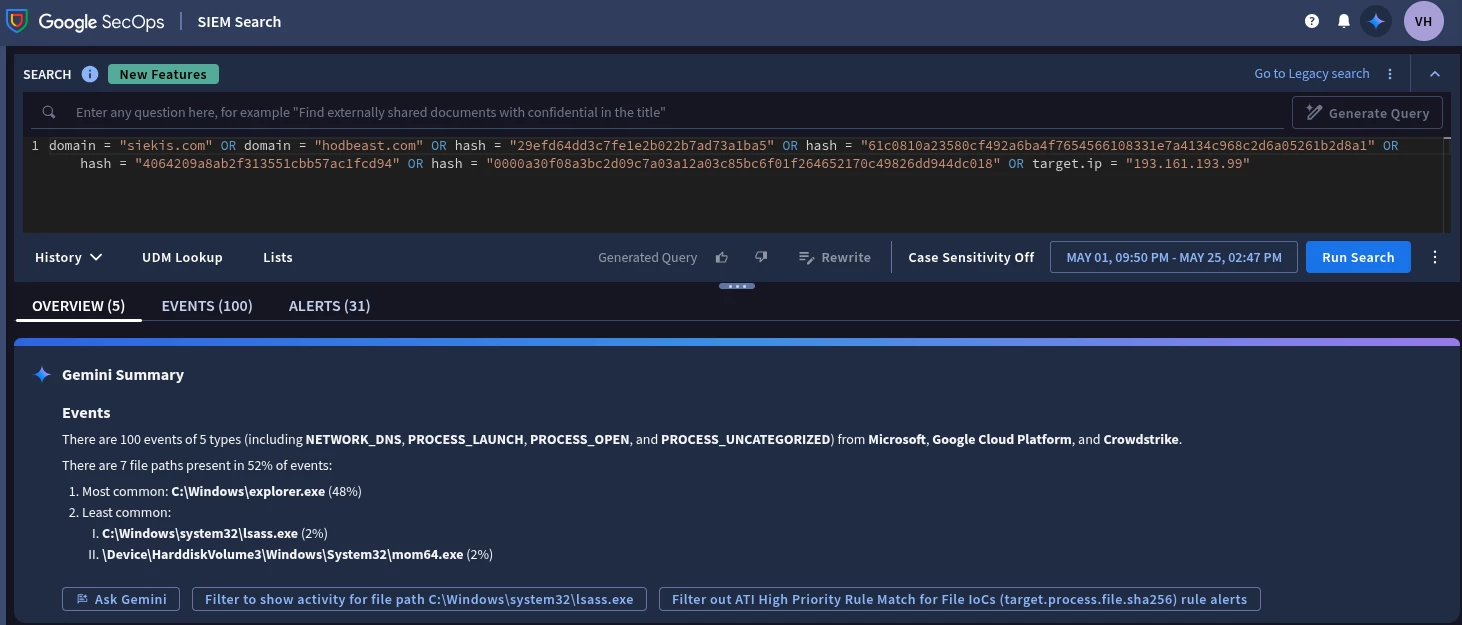
Task: Filter to show activity for lsass.exe path
Action: coord(419,599)
